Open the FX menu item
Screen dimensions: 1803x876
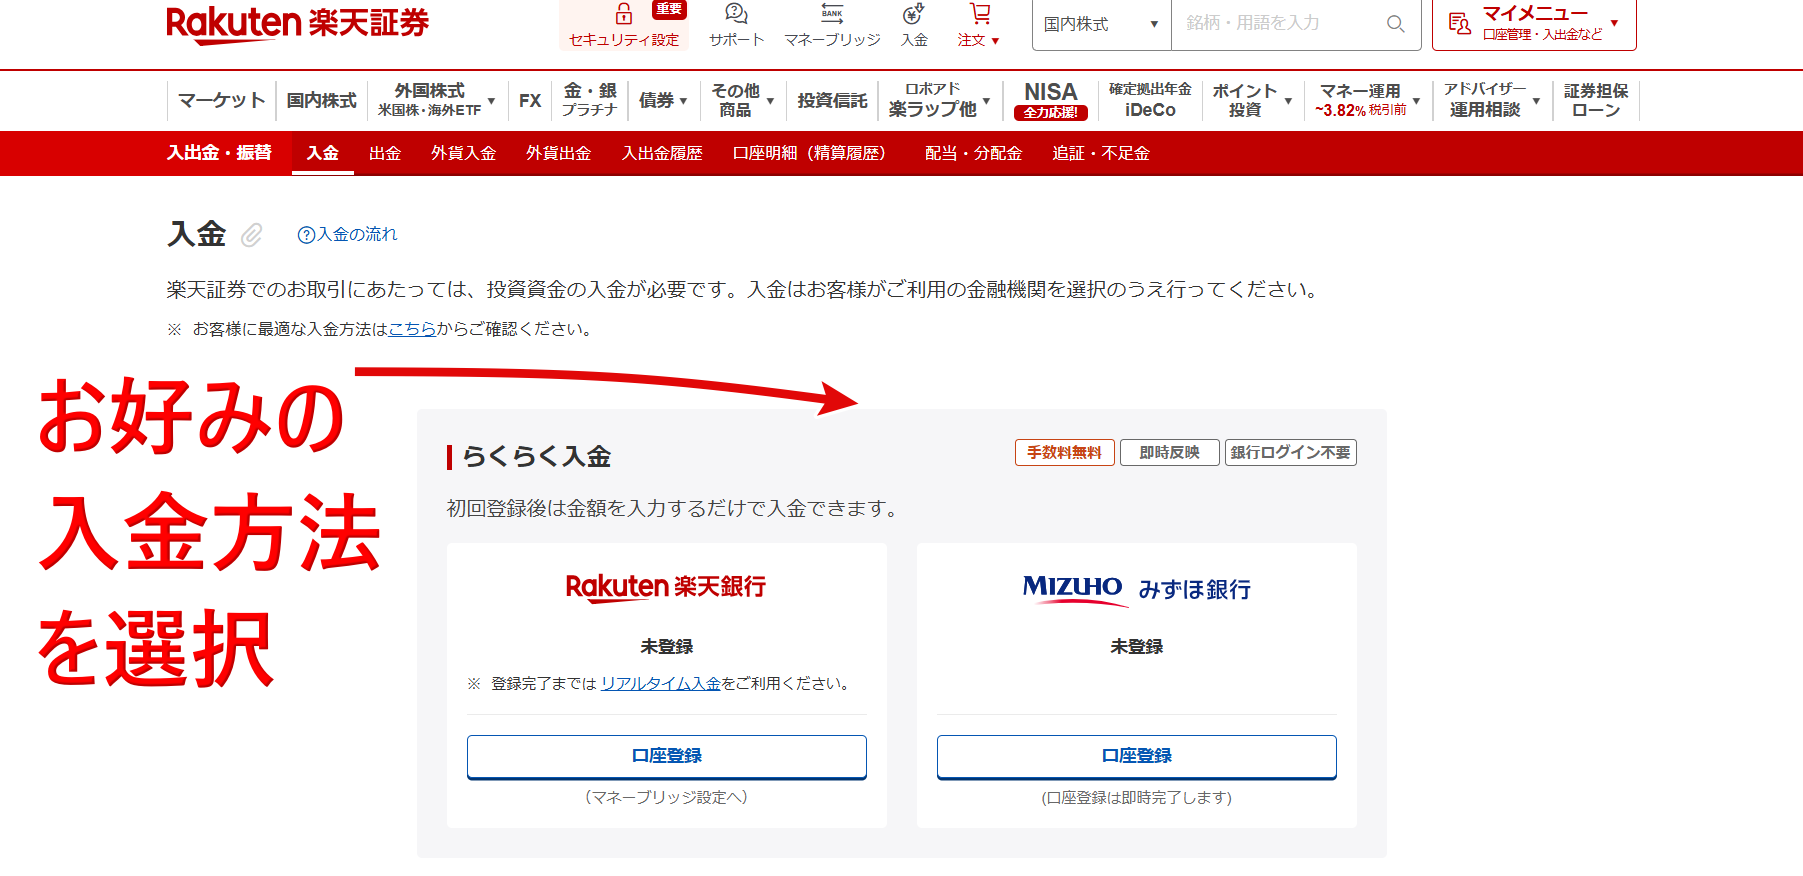pyautogui.click(x=530, y=100)
